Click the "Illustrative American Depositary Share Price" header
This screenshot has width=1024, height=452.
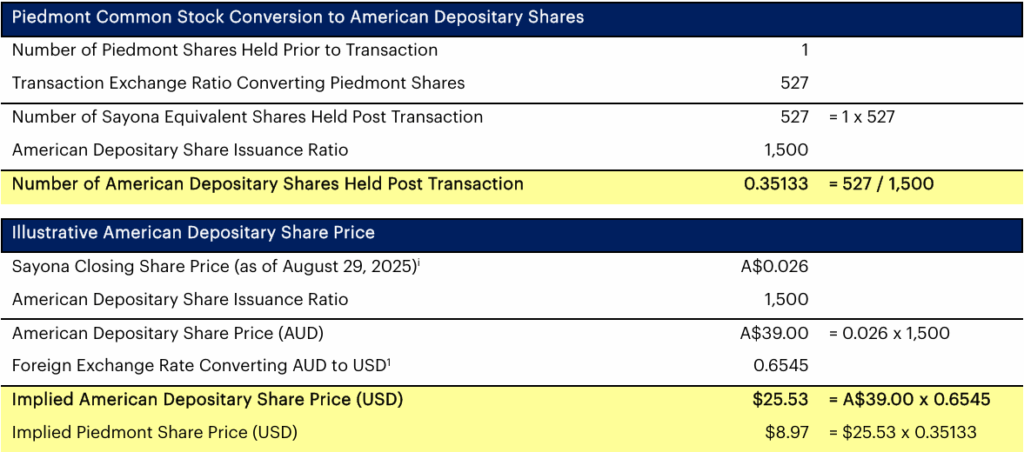click(193, 233)
